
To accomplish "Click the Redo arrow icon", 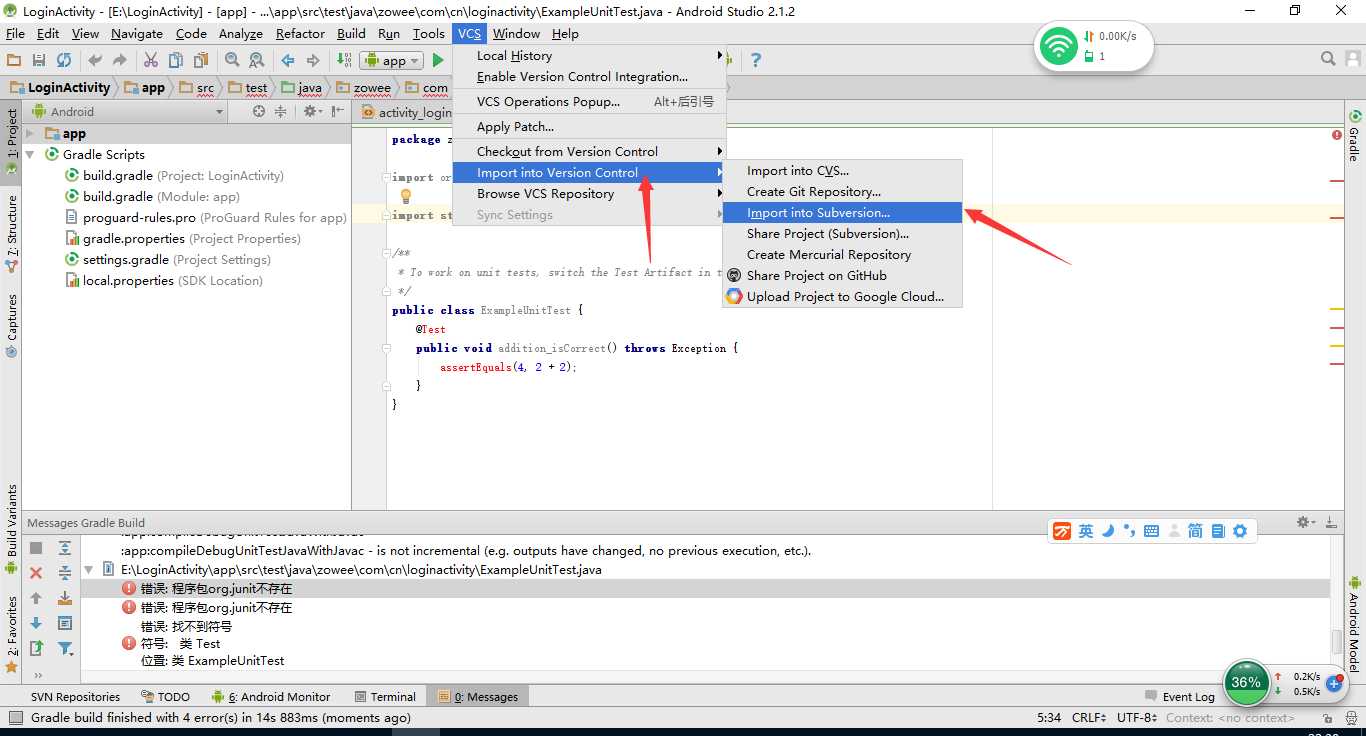I will 120,61.
